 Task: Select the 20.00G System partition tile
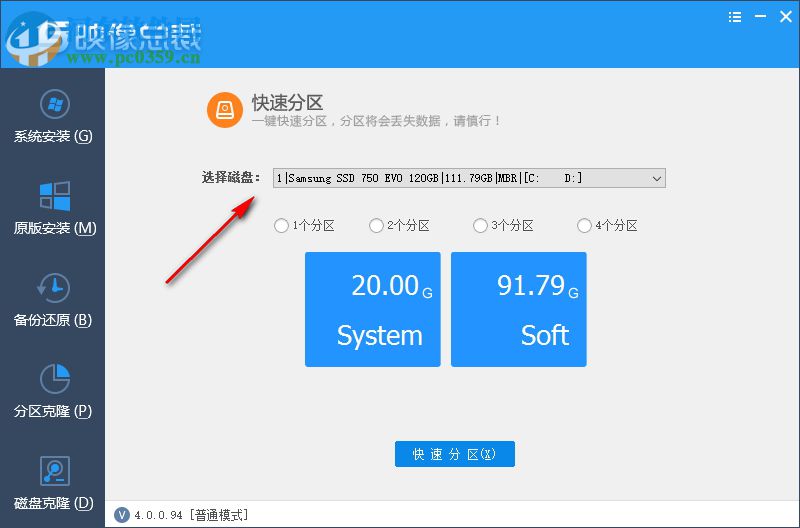372,309
